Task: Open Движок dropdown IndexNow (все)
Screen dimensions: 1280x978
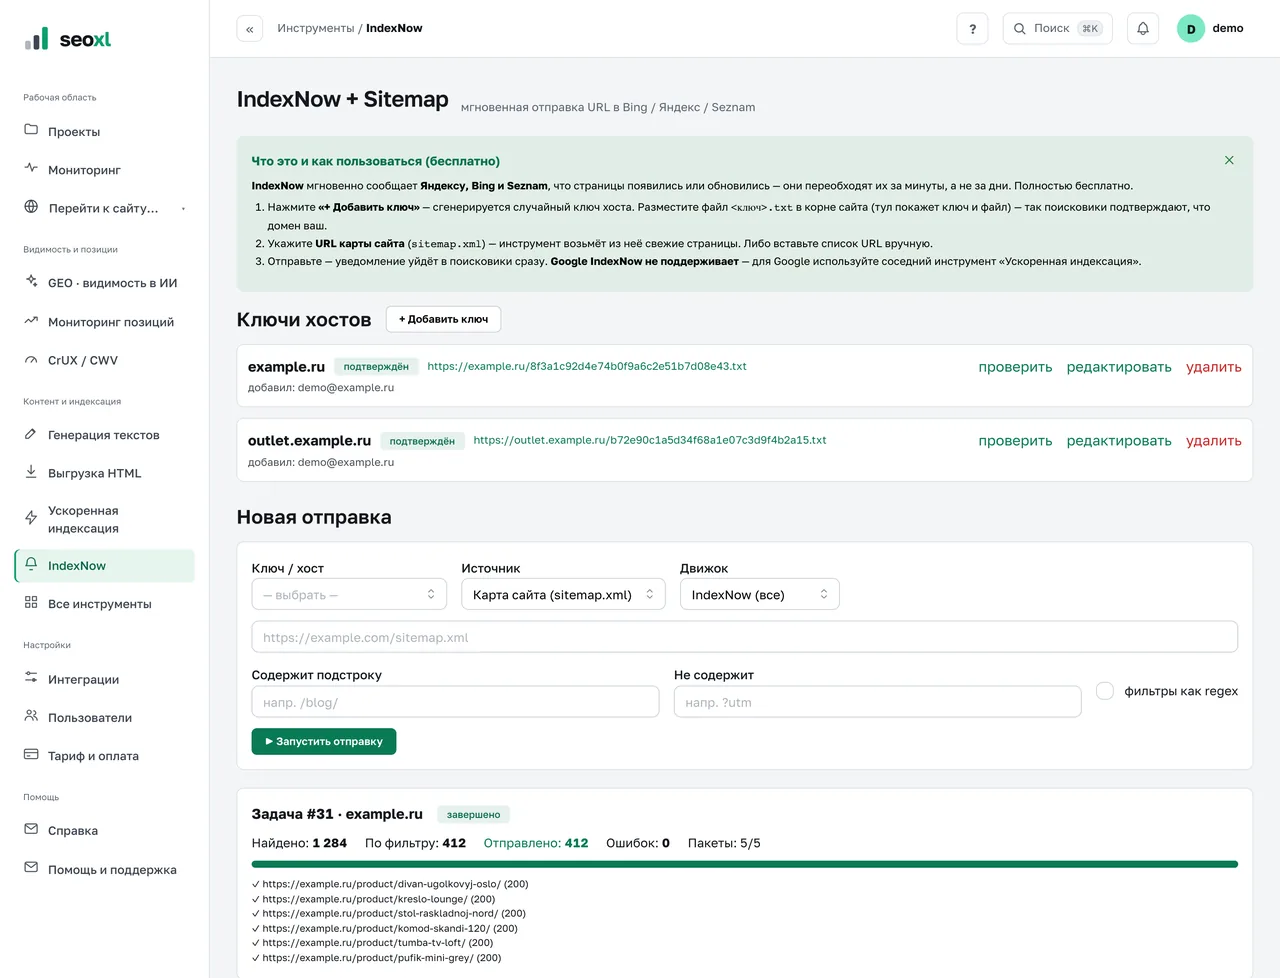Action: tap(760, 594)
